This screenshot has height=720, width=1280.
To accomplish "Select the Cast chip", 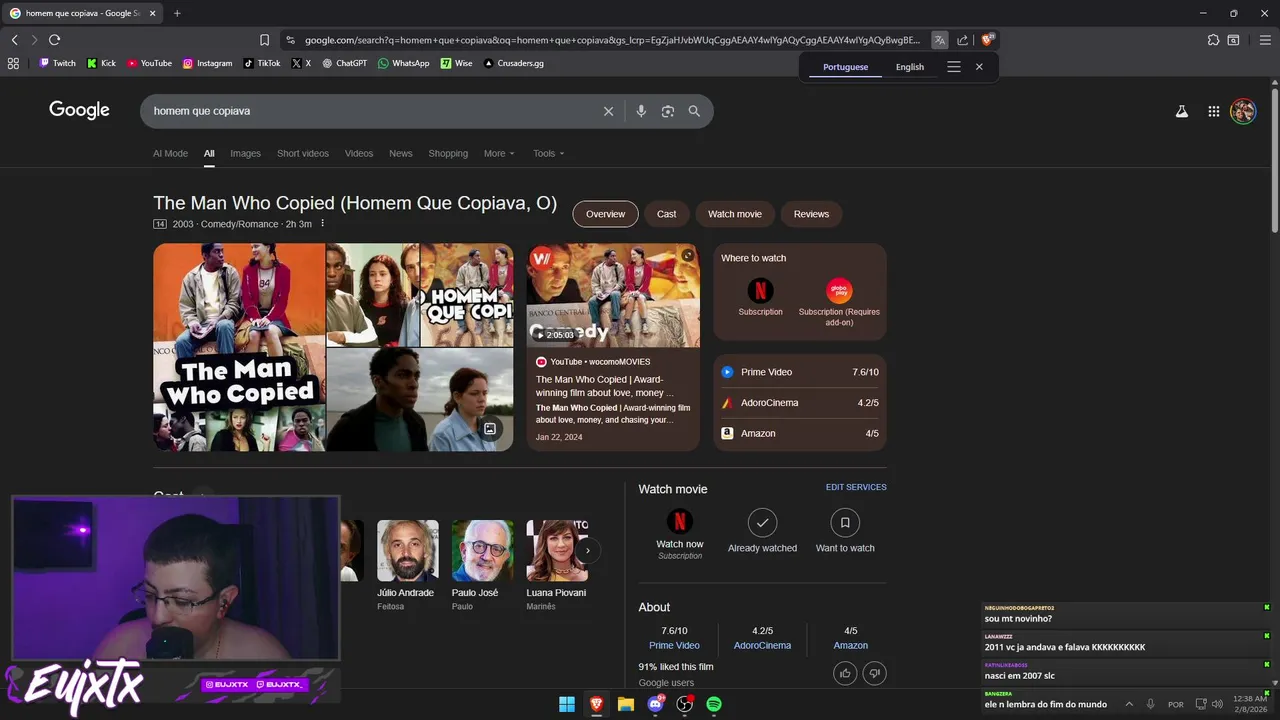I will [x=667, y=214].
